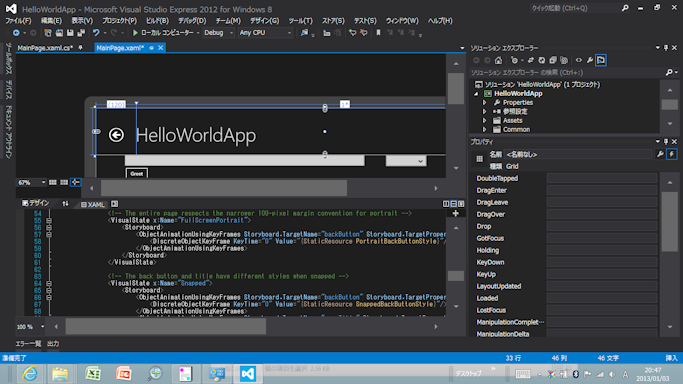Click the New Project toolbar icon
Screen dimensions: 683x384
pyautogui.click(x=48, y=33)
